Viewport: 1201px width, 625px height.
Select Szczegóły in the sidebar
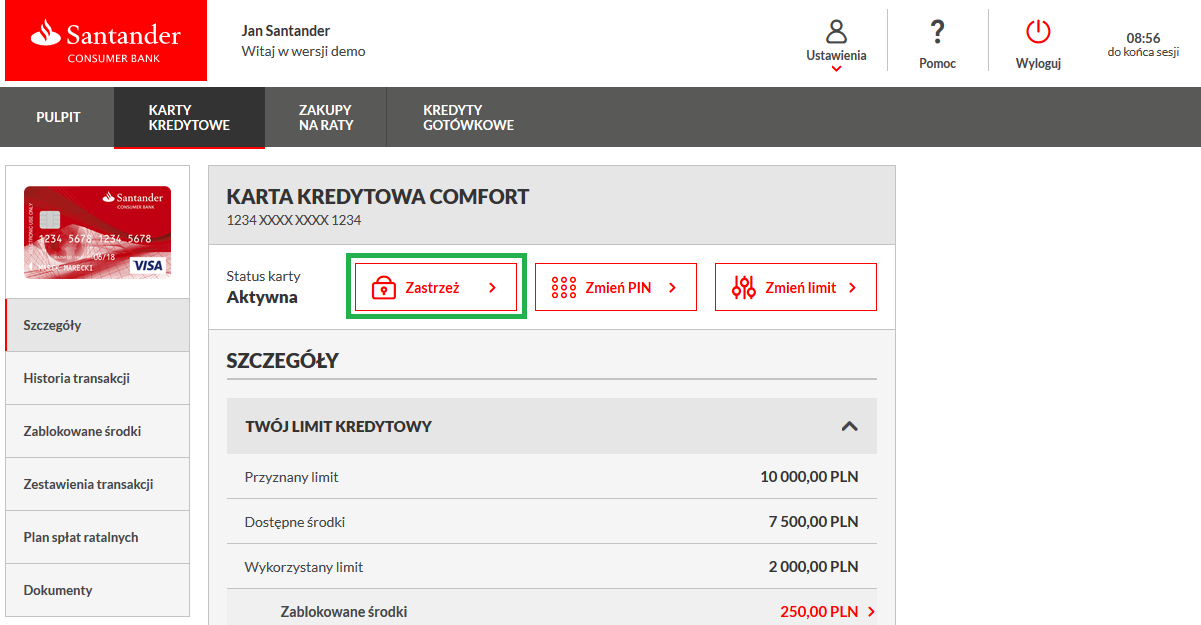tap(97, 325)
